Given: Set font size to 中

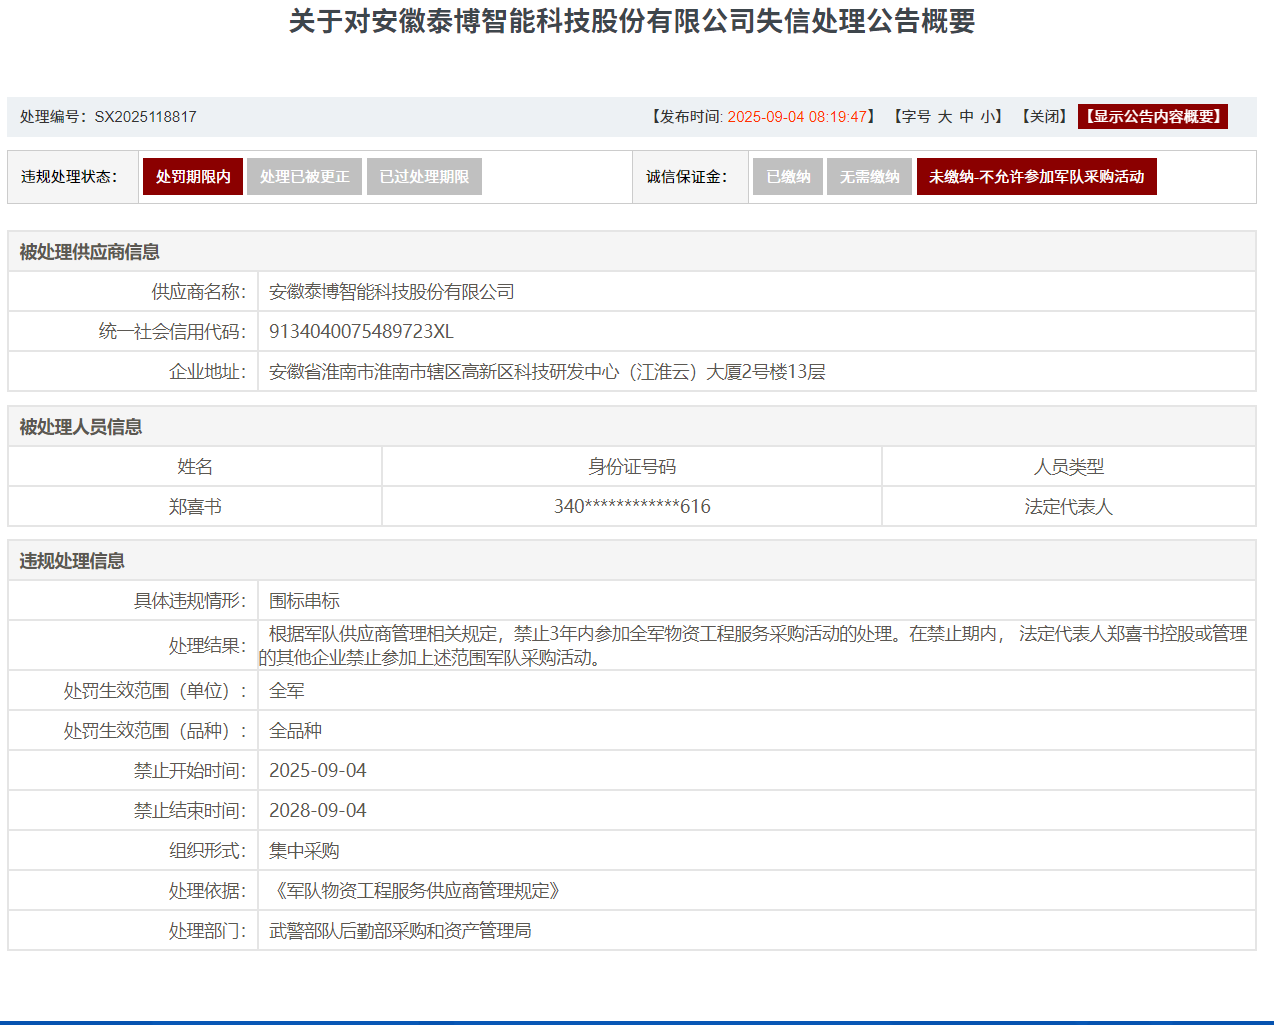Looking at the screenshot, I should pyautogui.click(x=967, y=117).
